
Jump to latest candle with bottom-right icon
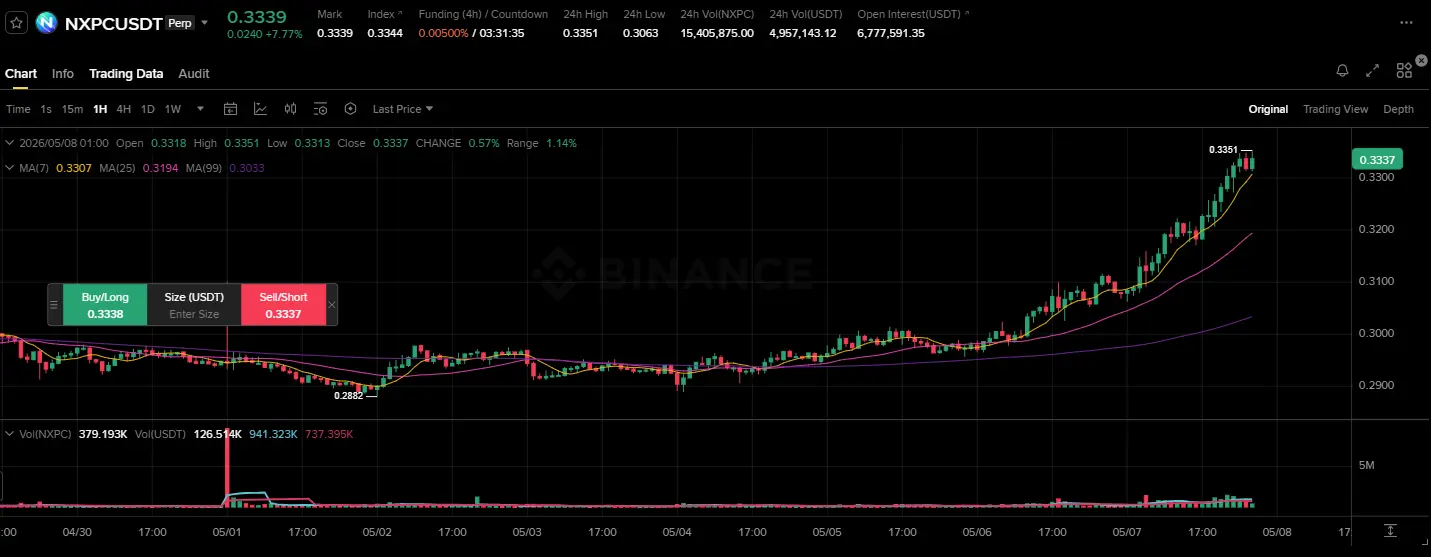1390,530
